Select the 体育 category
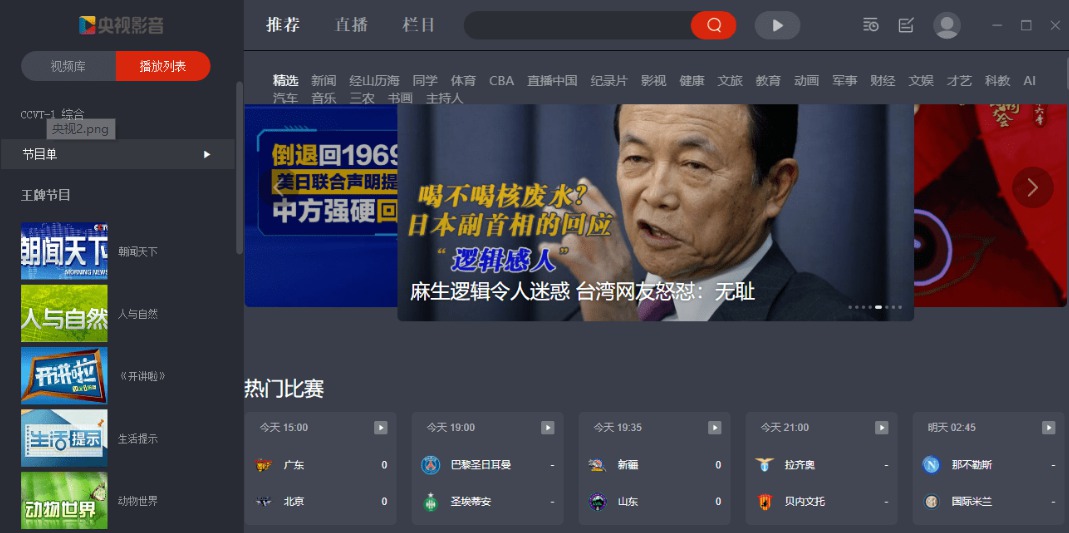This screenshot has height=533, width=1069. point(463,80)
